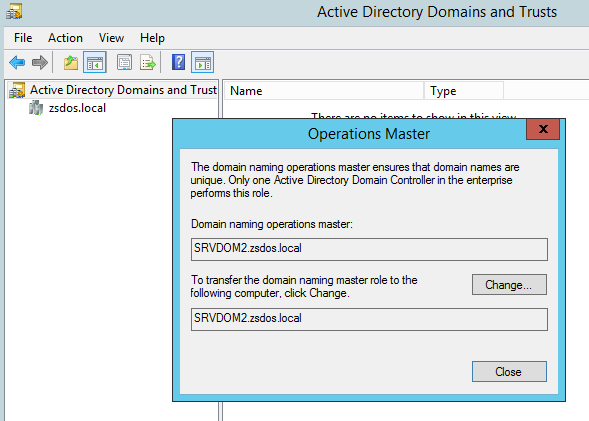The width and height of the screenshot is (589, 421).
Task: Open the File menu
Action: [x=23, y=38]
